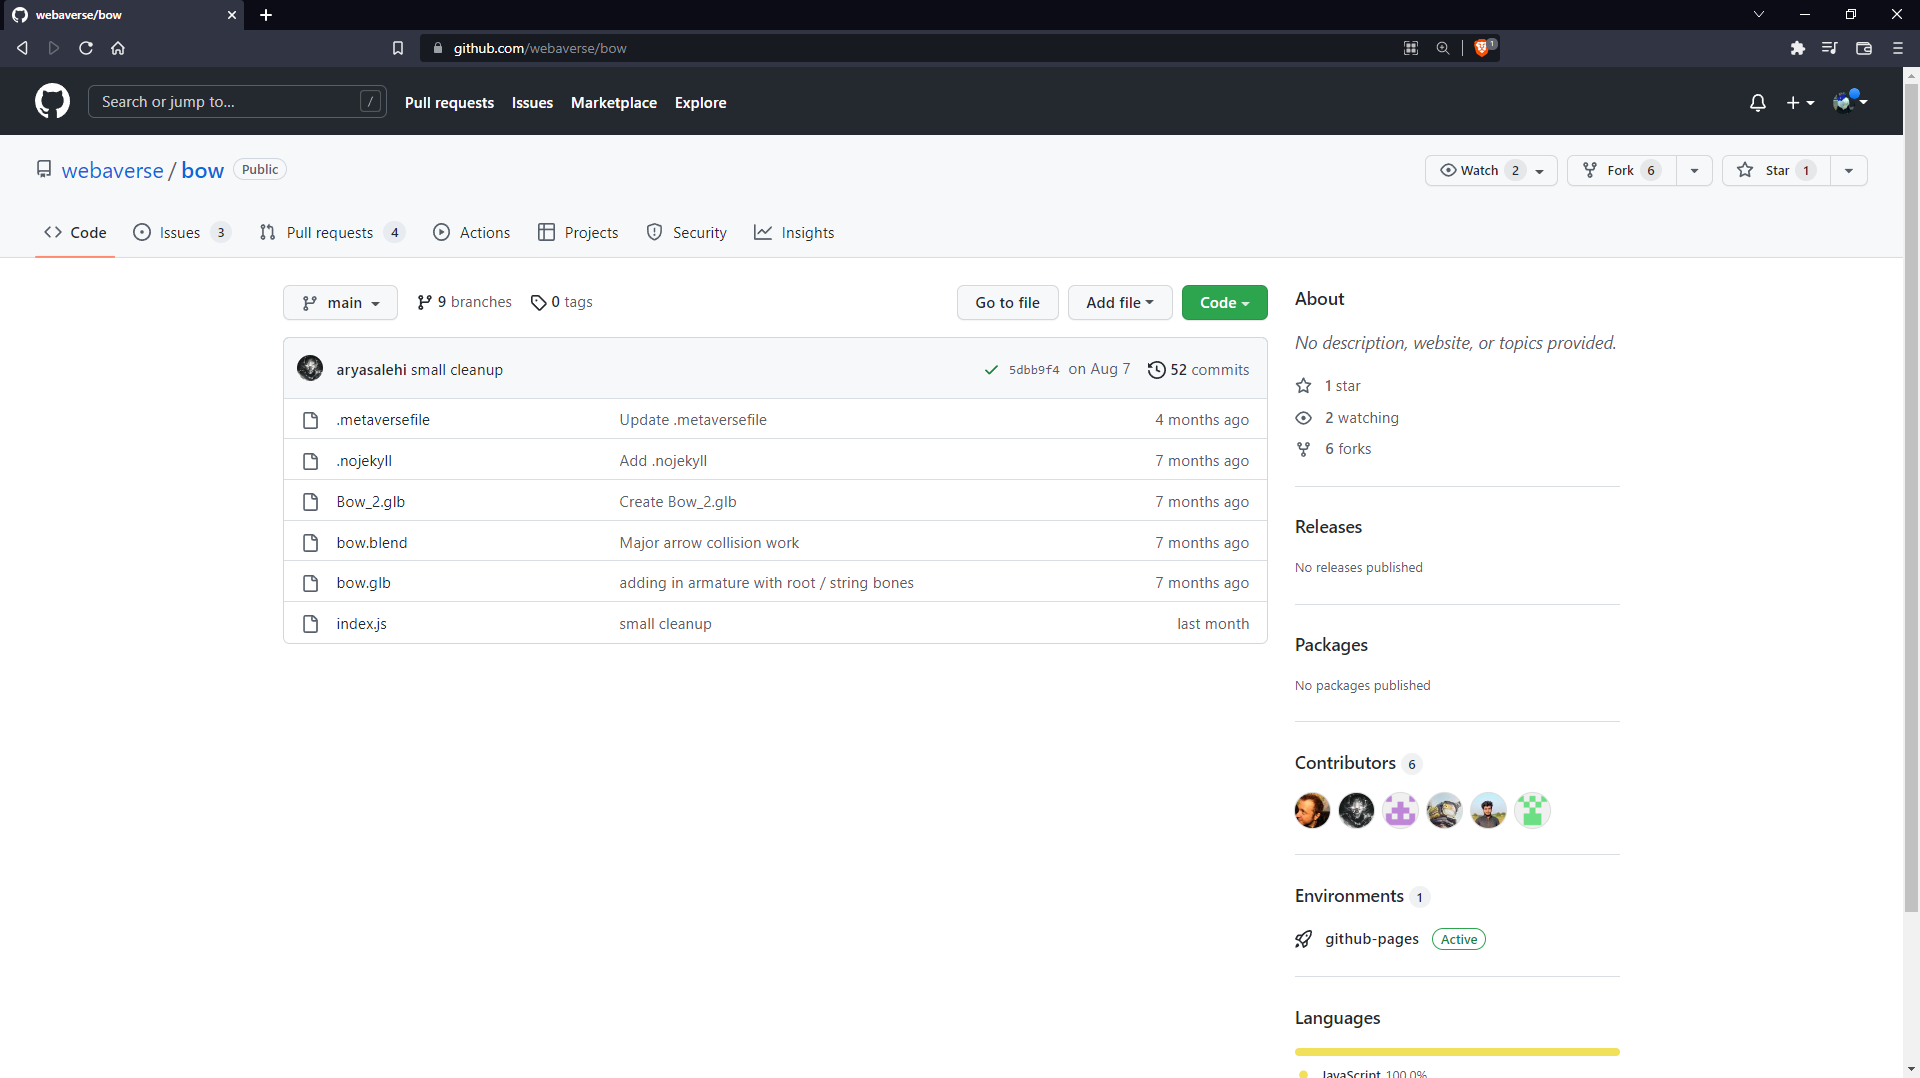
Task: Open Brave Shields icon
Action: click(x=1483, y=47)
